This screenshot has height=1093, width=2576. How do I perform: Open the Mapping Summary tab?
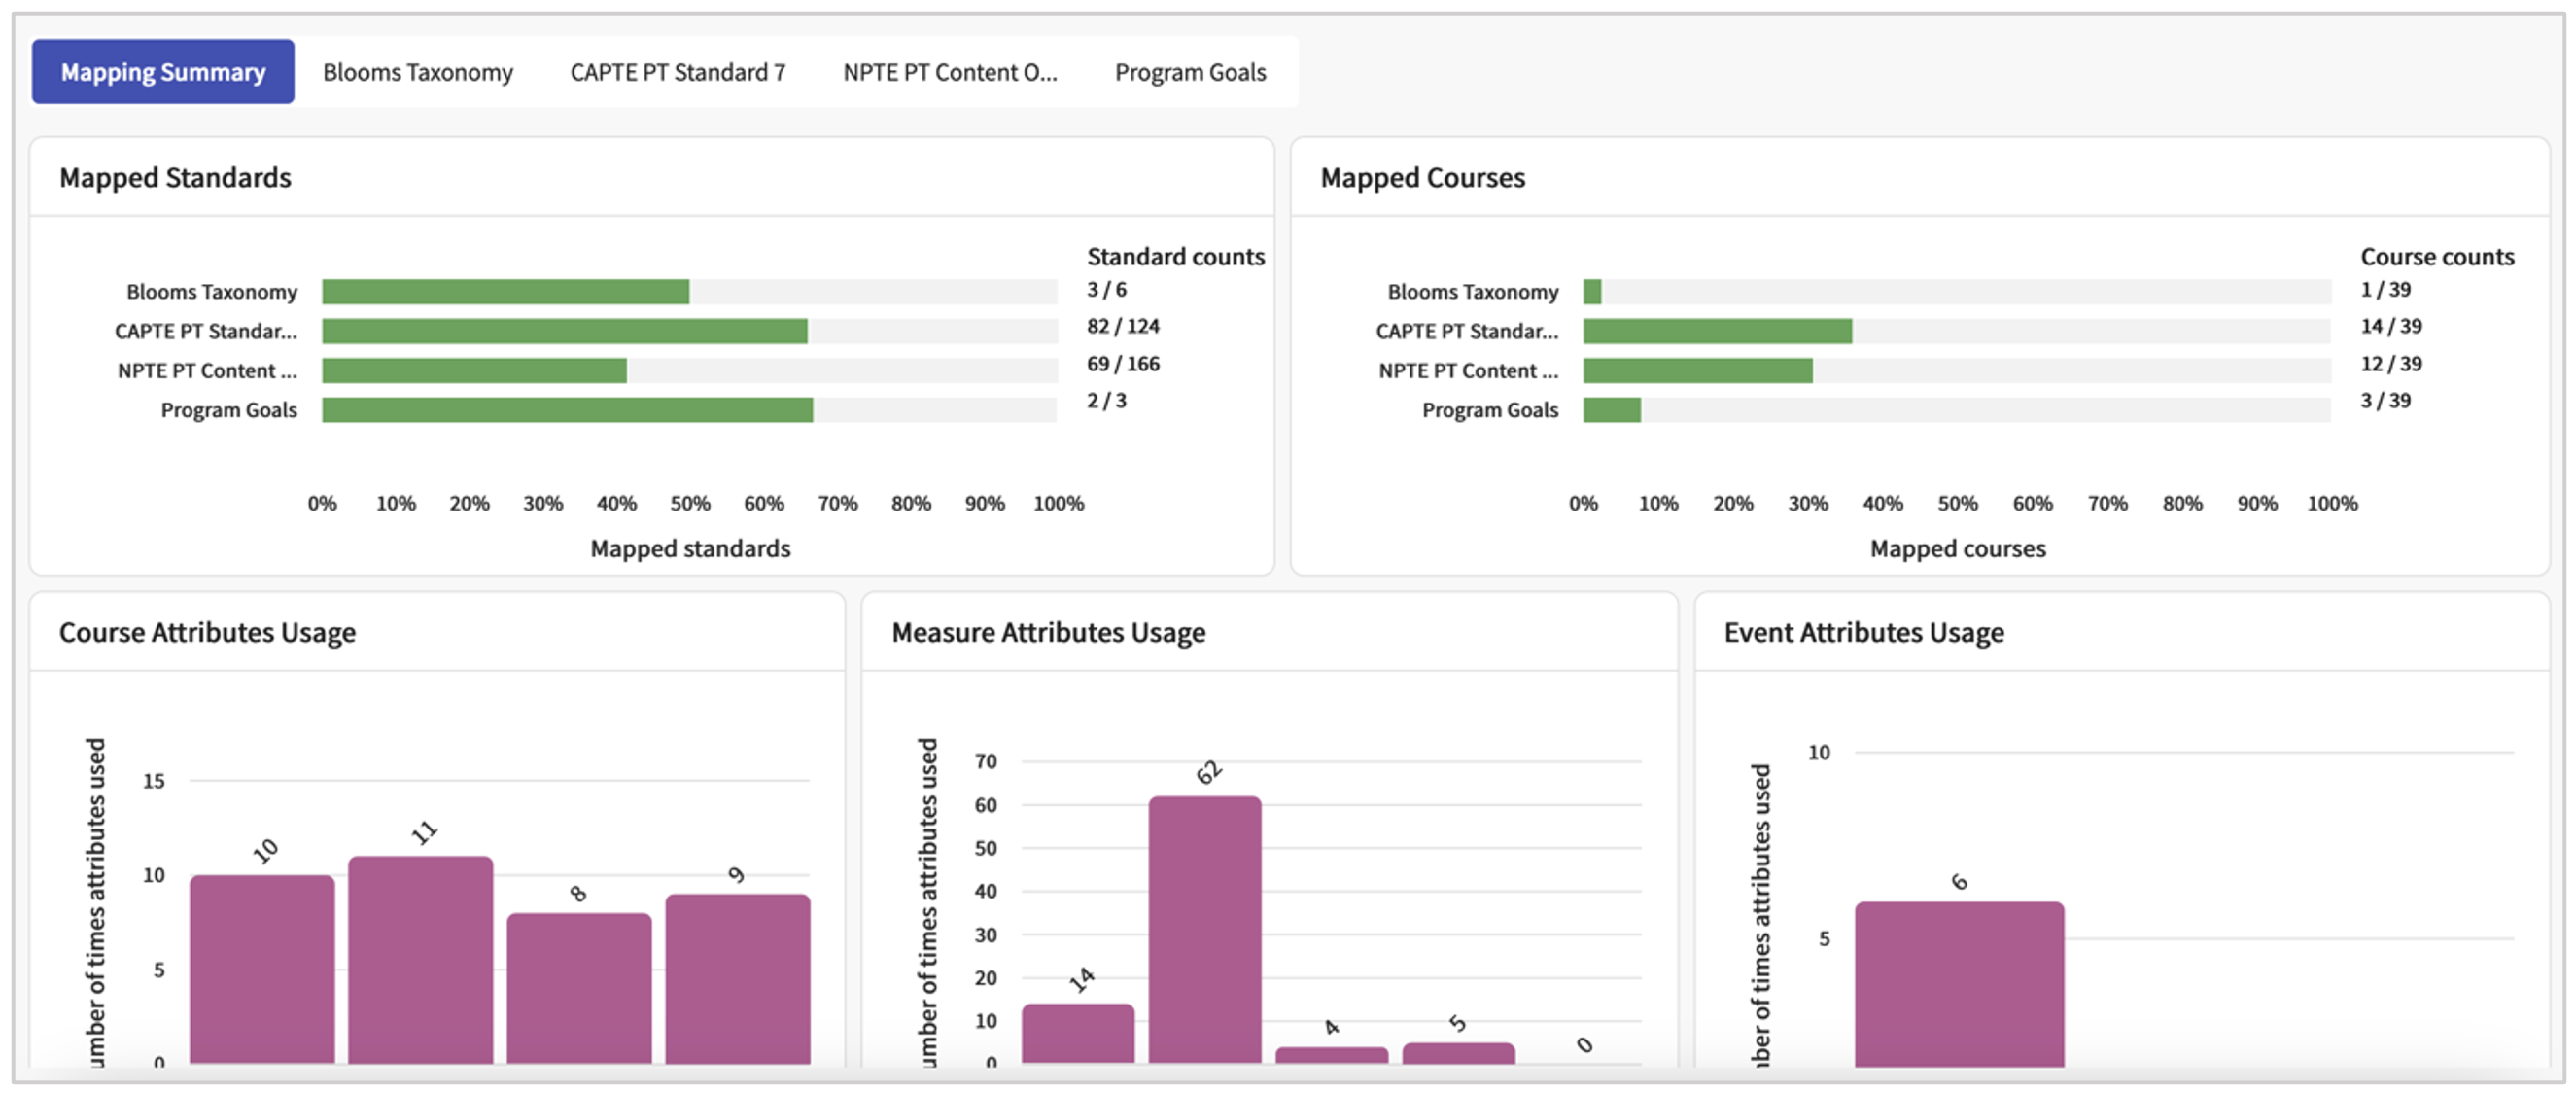pyautogui.click(x=163, y=72)
